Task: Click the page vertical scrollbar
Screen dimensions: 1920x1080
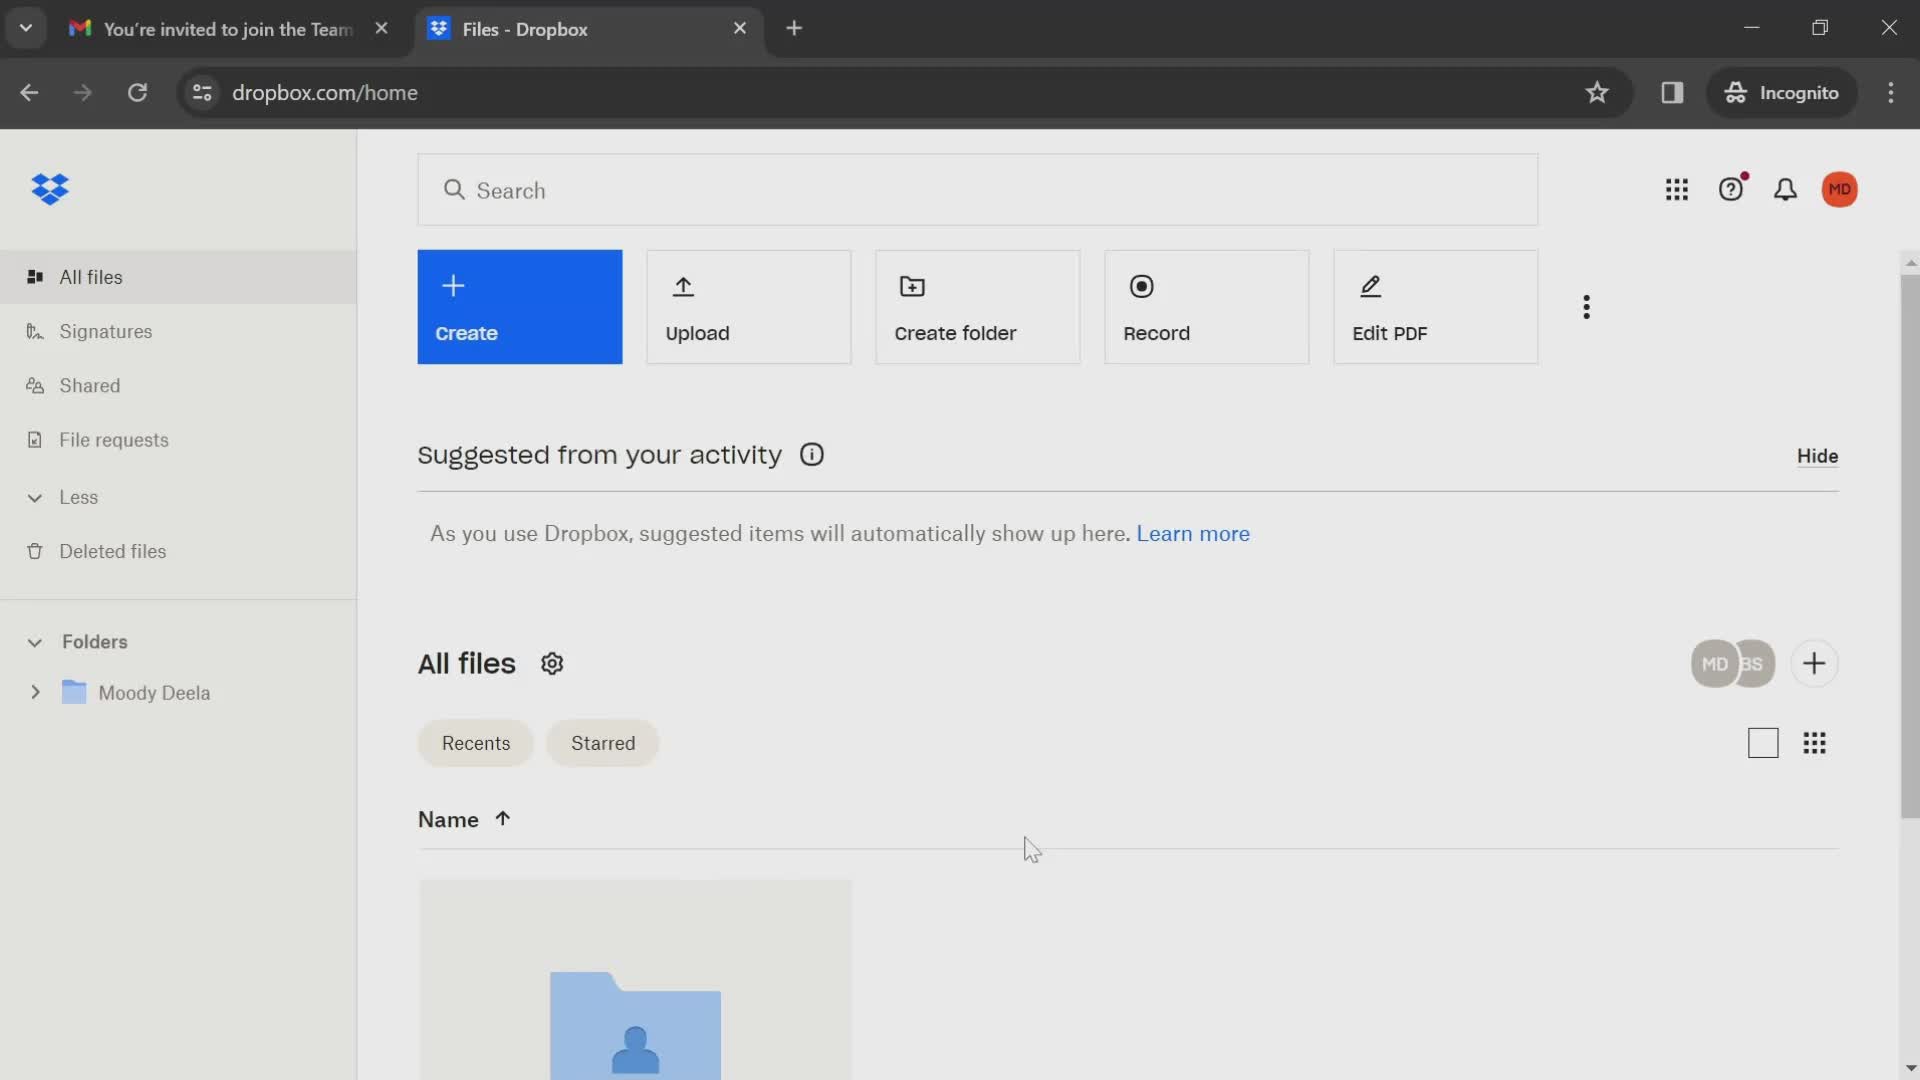Action: [1910, 545]
